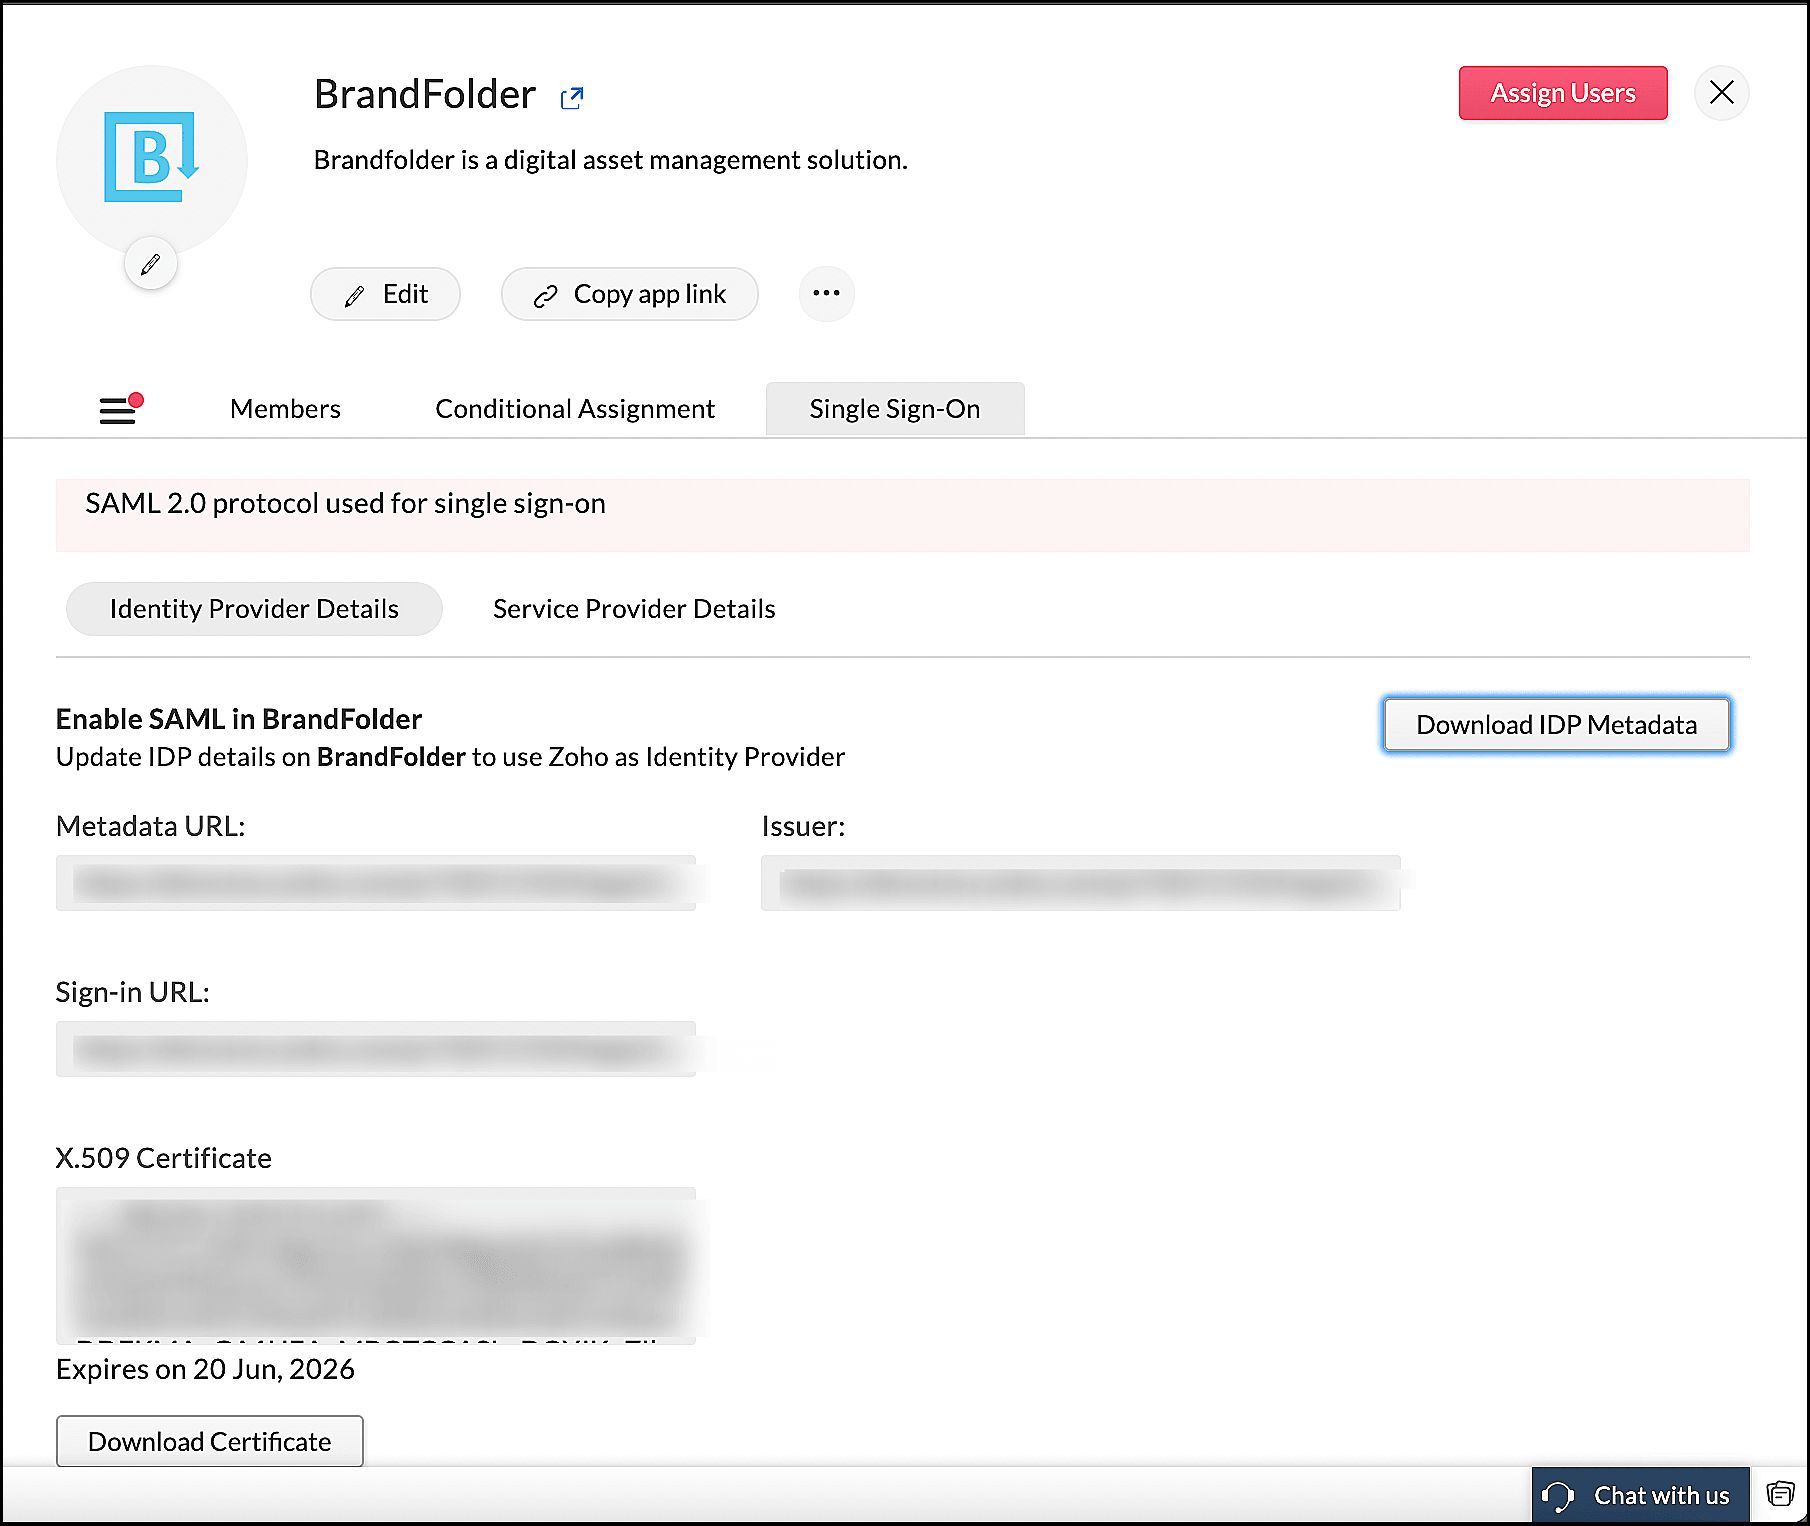1810x1526 pixels.
Task: Download the IDP Metadata file
Action: [x=1556, y=724]
